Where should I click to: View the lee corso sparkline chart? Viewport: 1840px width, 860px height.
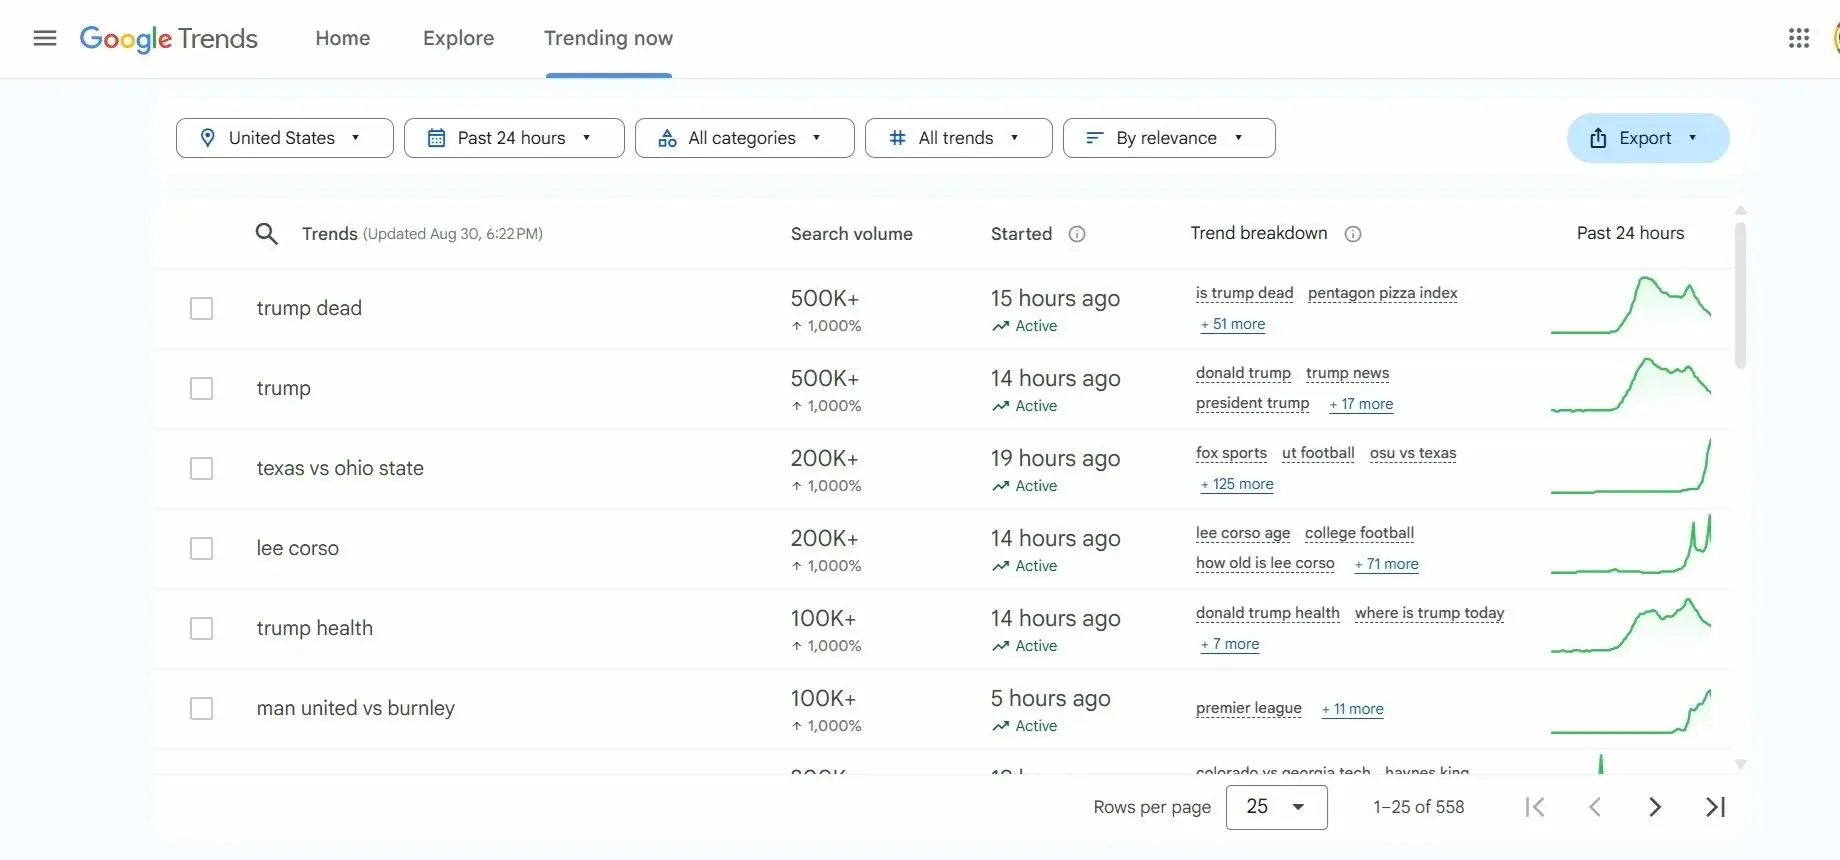click(1631, 544)
